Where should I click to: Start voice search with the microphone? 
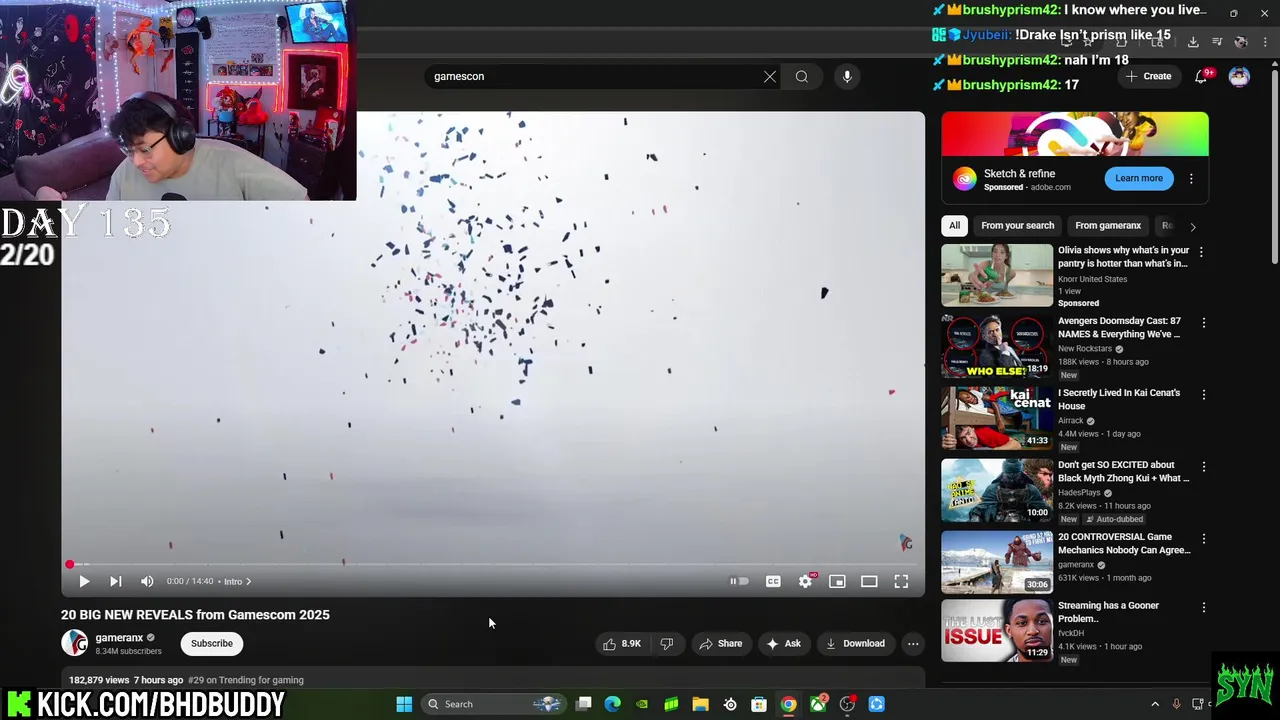coord(847,76)
